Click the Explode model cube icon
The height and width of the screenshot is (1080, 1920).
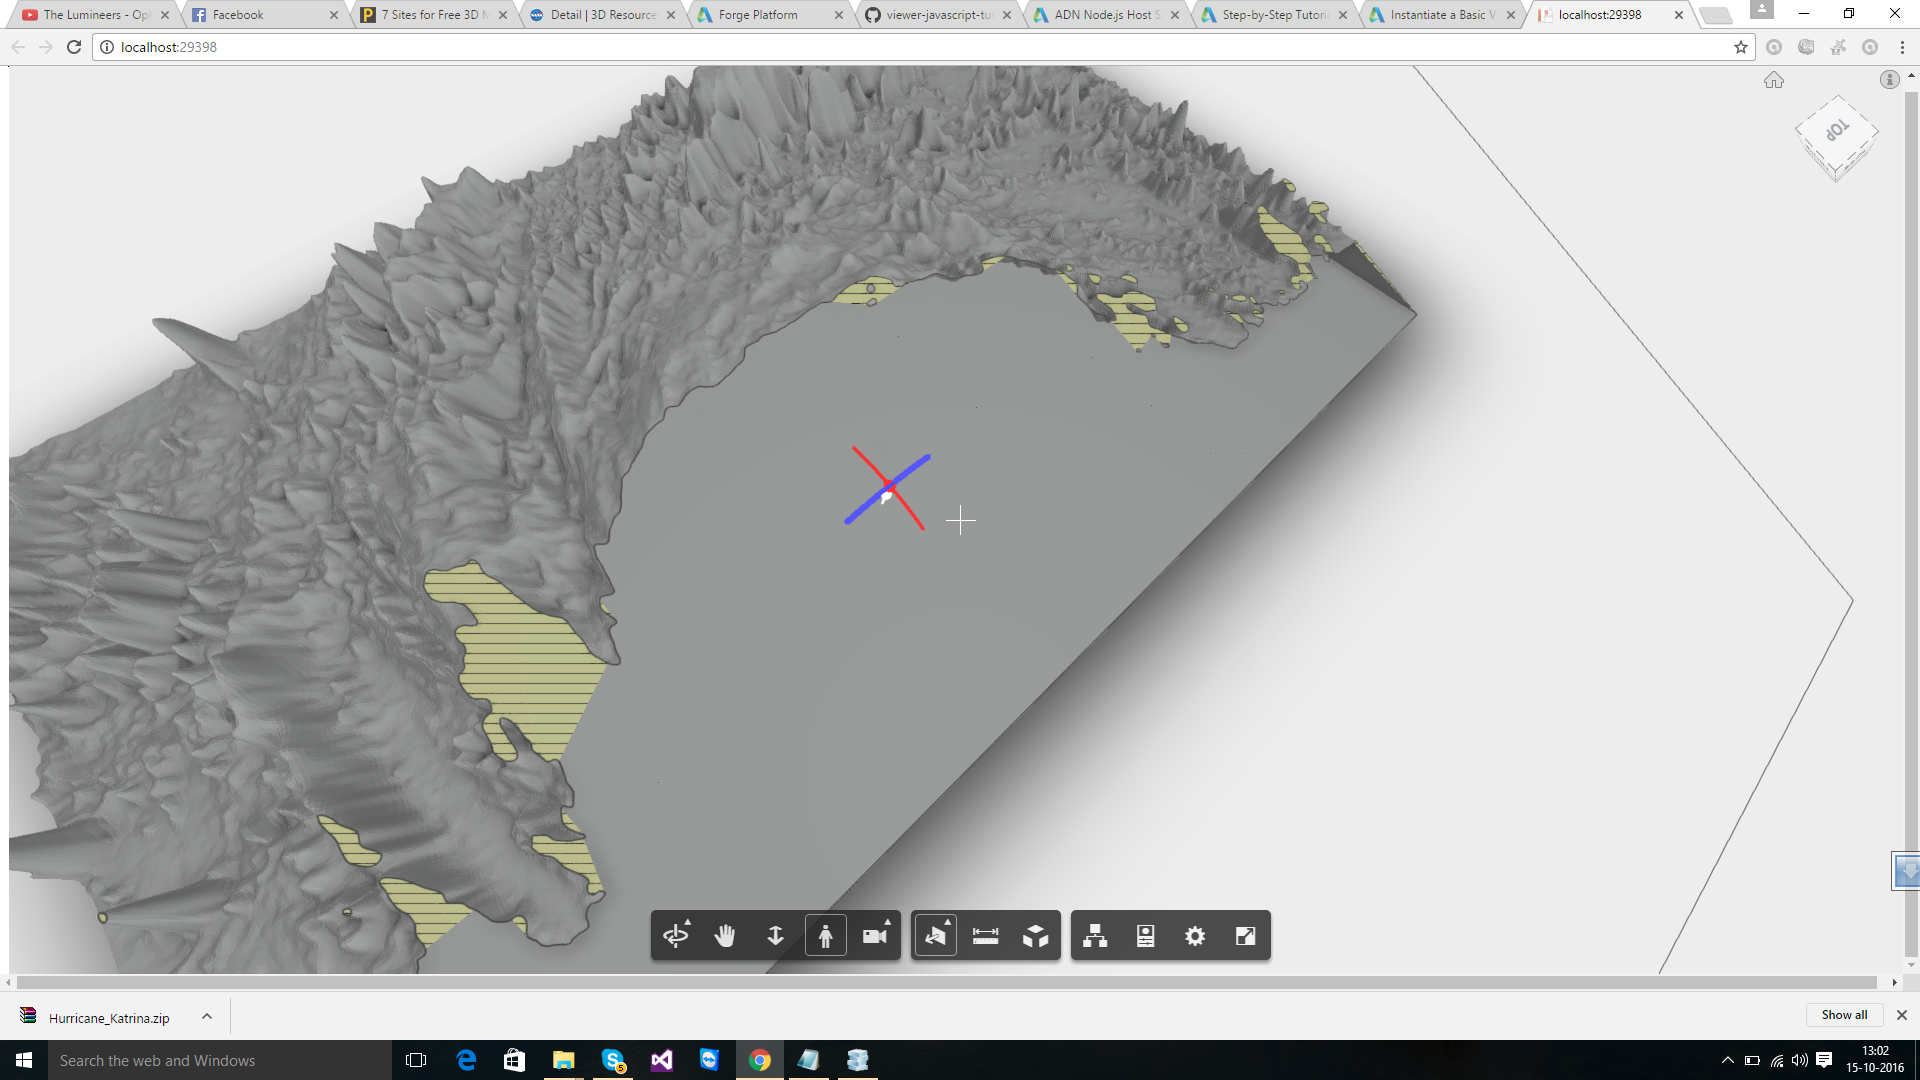coord(1036,936)
